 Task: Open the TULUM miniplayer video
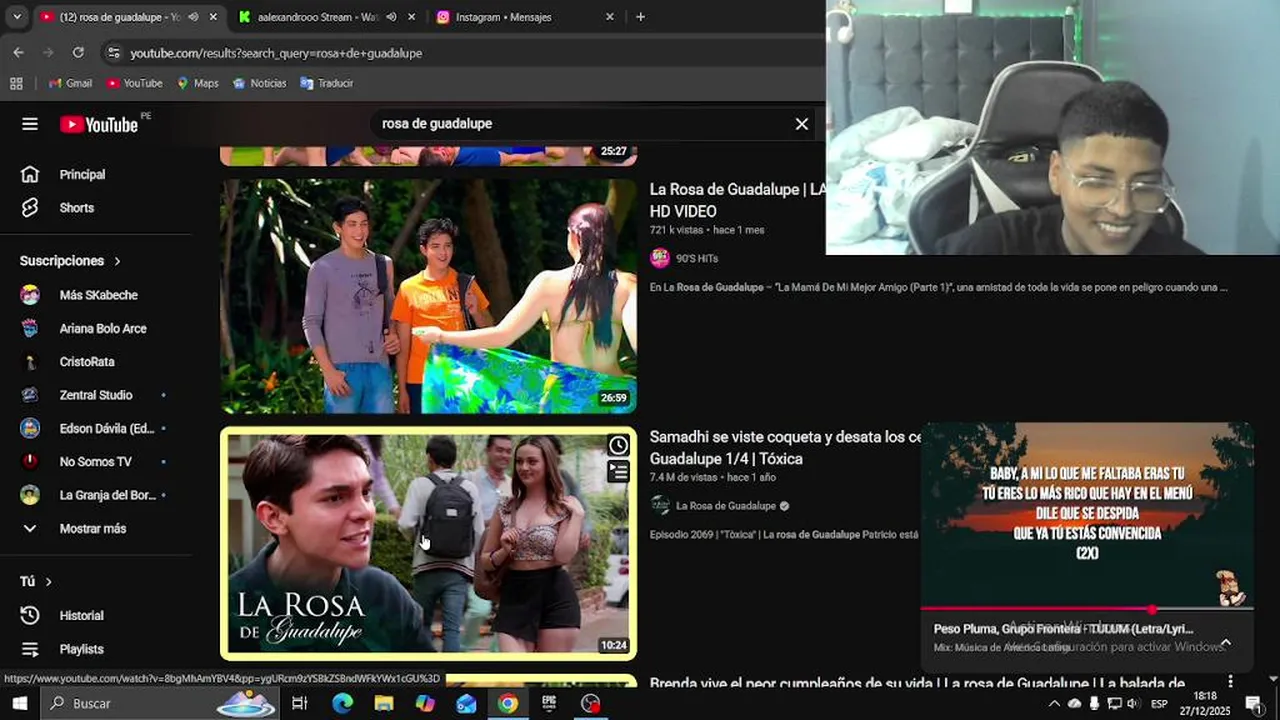tap(1087, 515)
